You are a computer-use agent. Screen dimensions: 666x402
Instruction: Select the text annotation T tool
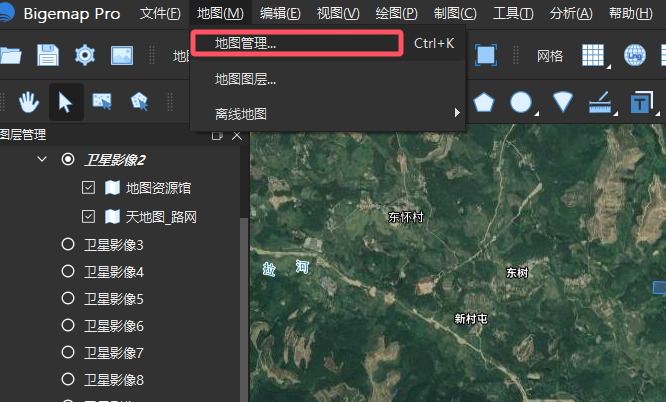click(x=641, y=102)
